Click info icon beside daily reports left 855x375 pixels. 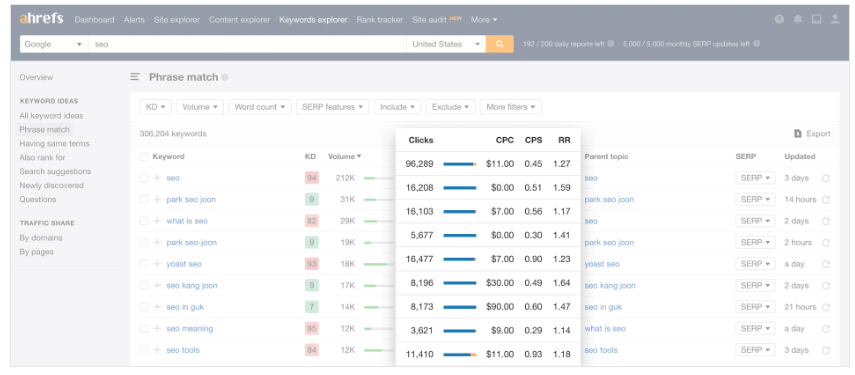point(611,44)
